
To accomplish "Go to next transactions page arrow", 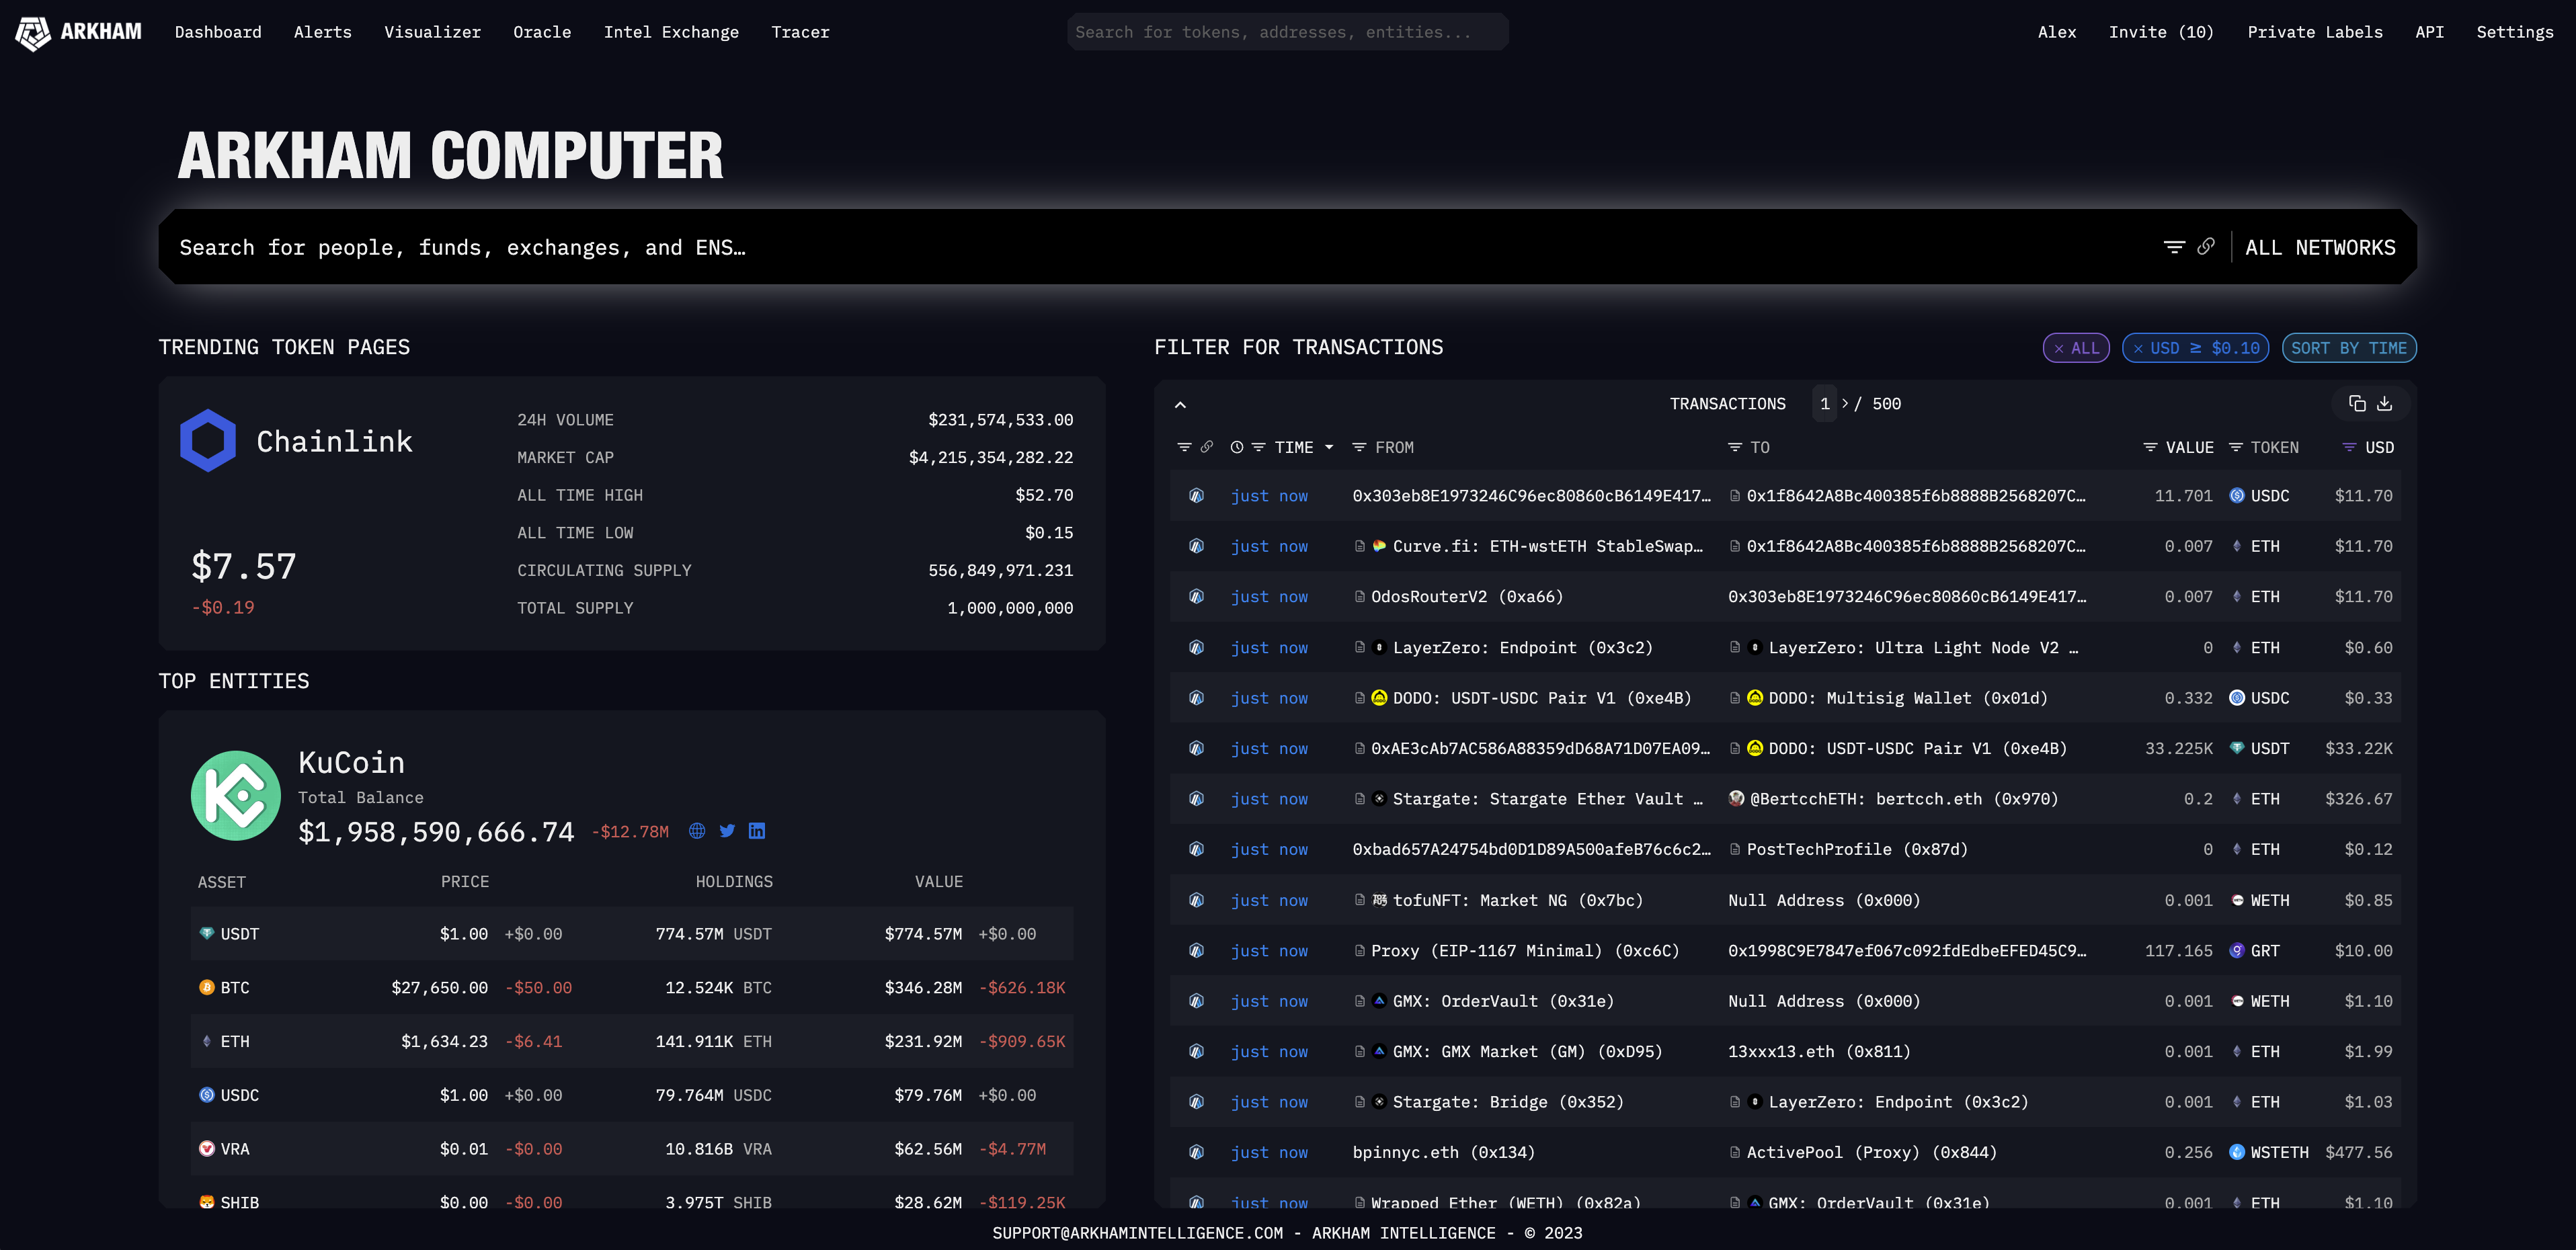I will point(1845,404).
